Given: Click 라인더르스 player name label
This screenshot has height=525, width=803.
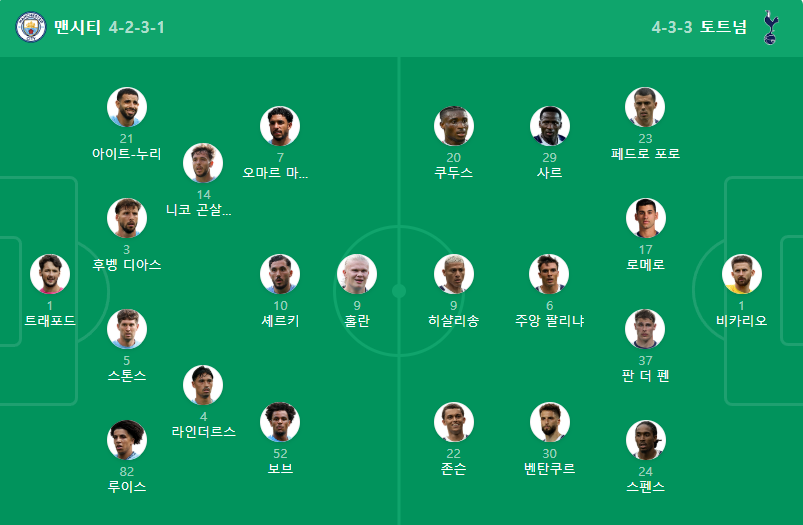Looking at the screenshot, I should [203, 432].
